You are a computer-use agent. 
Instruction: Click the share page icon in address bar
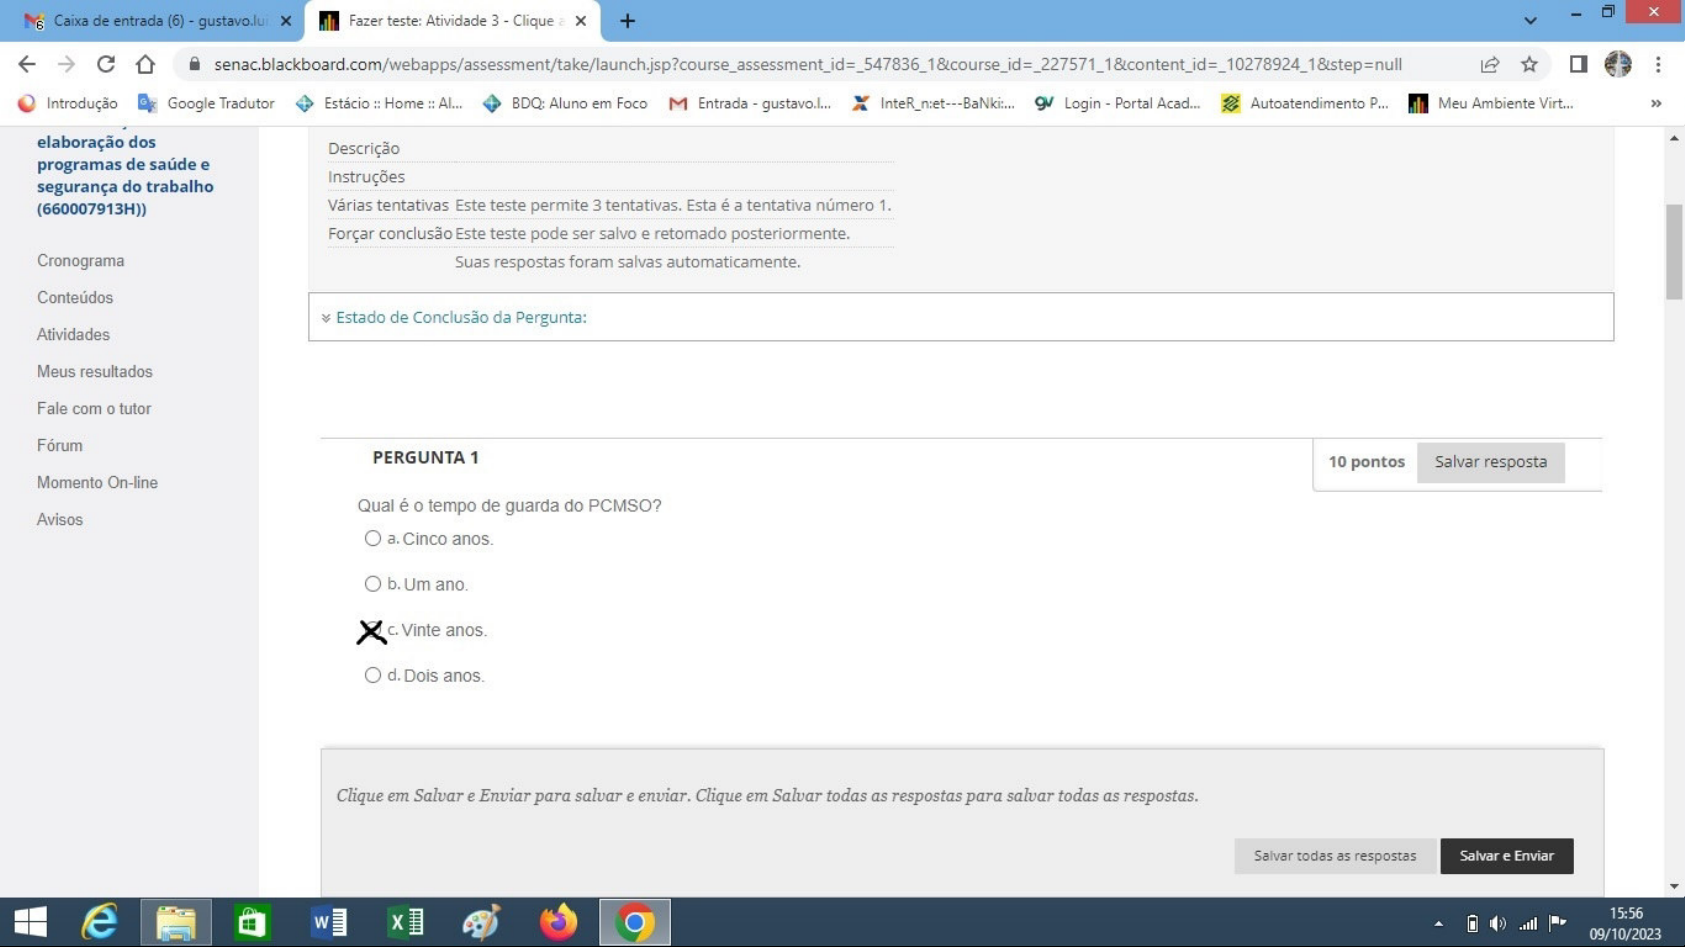coord(1489,64)
